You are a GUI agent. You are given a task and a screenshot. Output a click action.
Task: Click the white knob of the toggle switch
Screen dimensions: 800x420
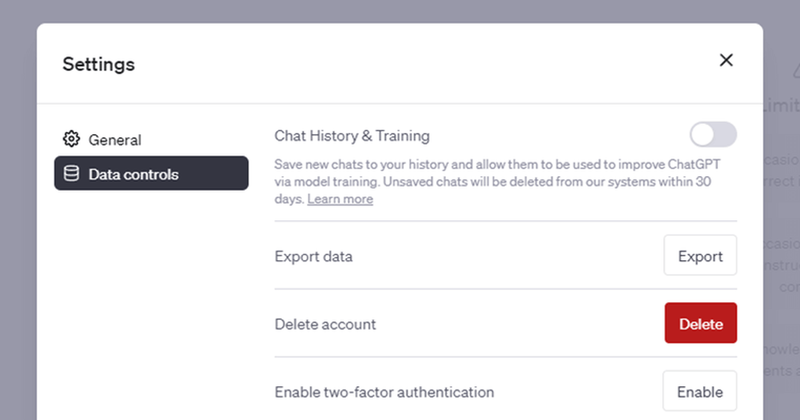(x=703, y=135)
